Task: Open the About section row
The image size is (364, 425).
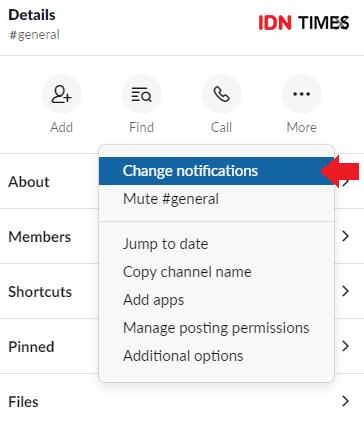Action: pos(182,182)
